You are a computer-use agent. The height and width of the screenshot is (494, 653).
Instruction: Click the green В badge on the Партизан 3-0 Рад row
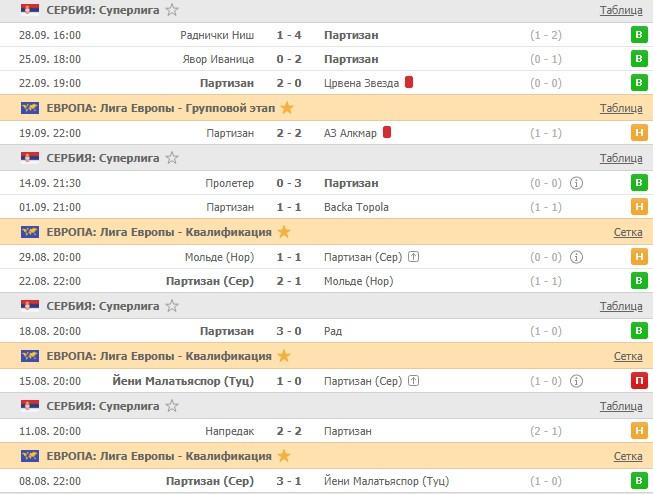[x=638, y=331]
